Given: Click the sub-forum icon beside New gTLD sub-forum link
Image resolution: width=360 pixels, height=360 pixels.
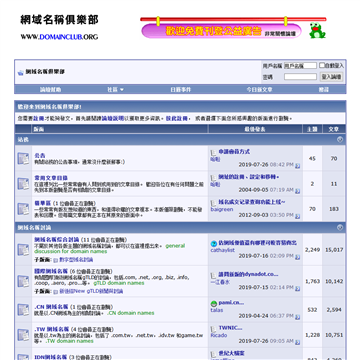Looking at the screenshot, I should [x=56, y=291].
